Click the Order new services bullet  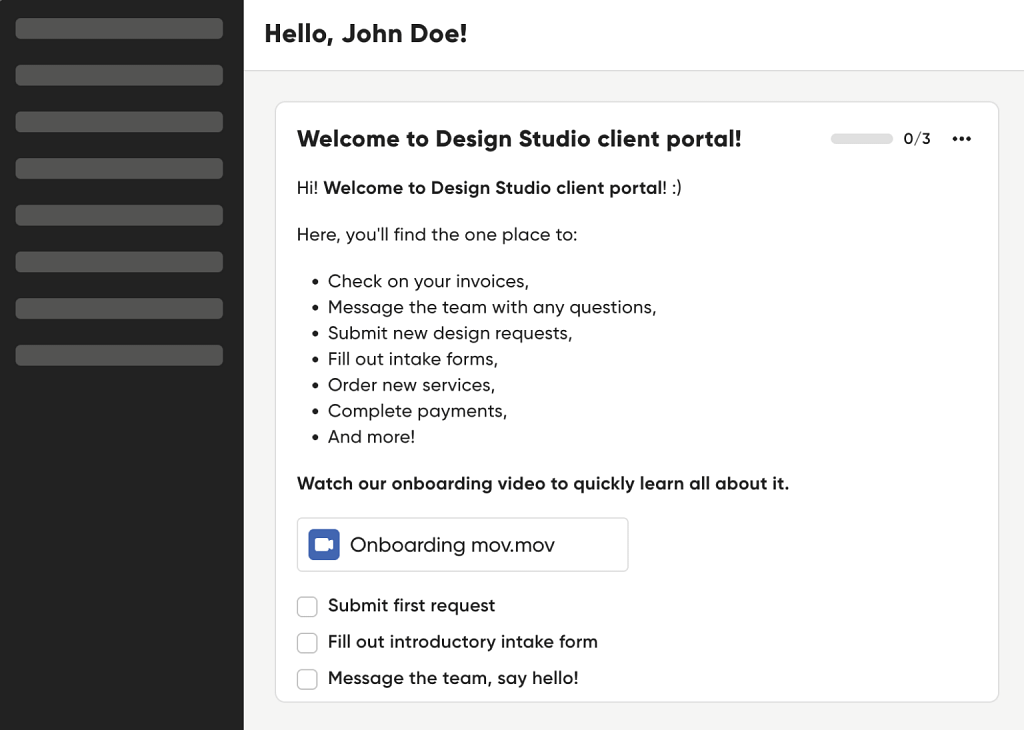pos(411,385)
